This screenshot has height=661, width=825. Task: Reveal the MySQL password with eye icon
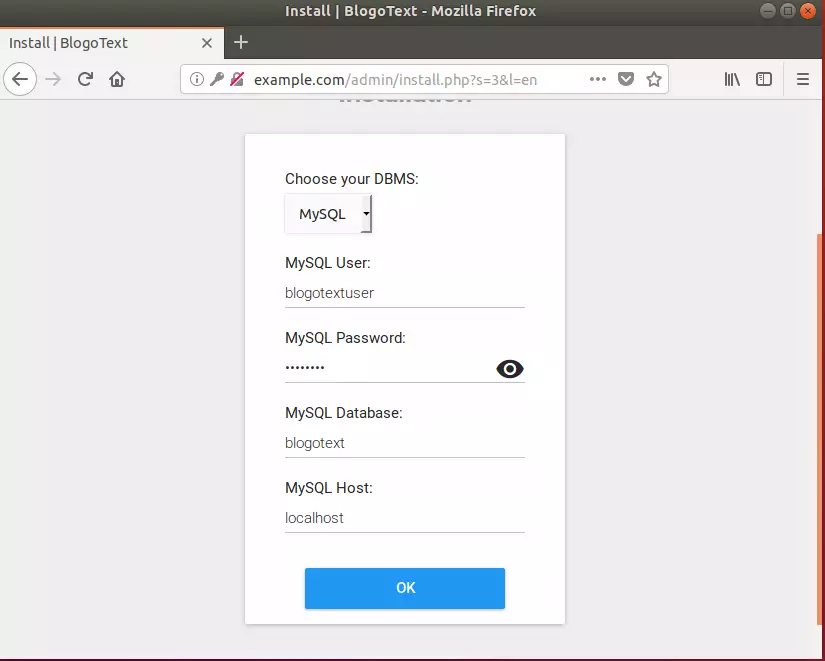point(510,369)
